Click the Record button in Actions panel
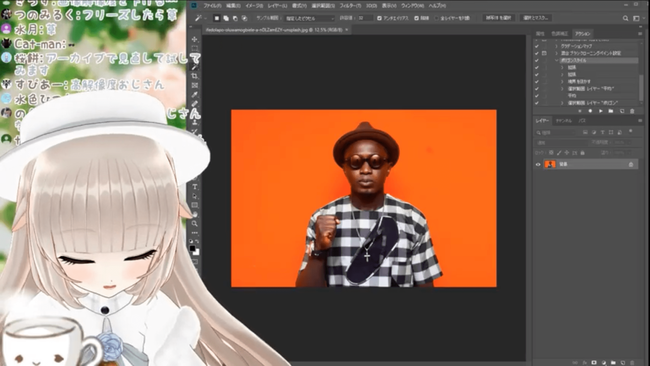This screenshot has height=366, width=650. pyautogui.click(x=590, y=111)
